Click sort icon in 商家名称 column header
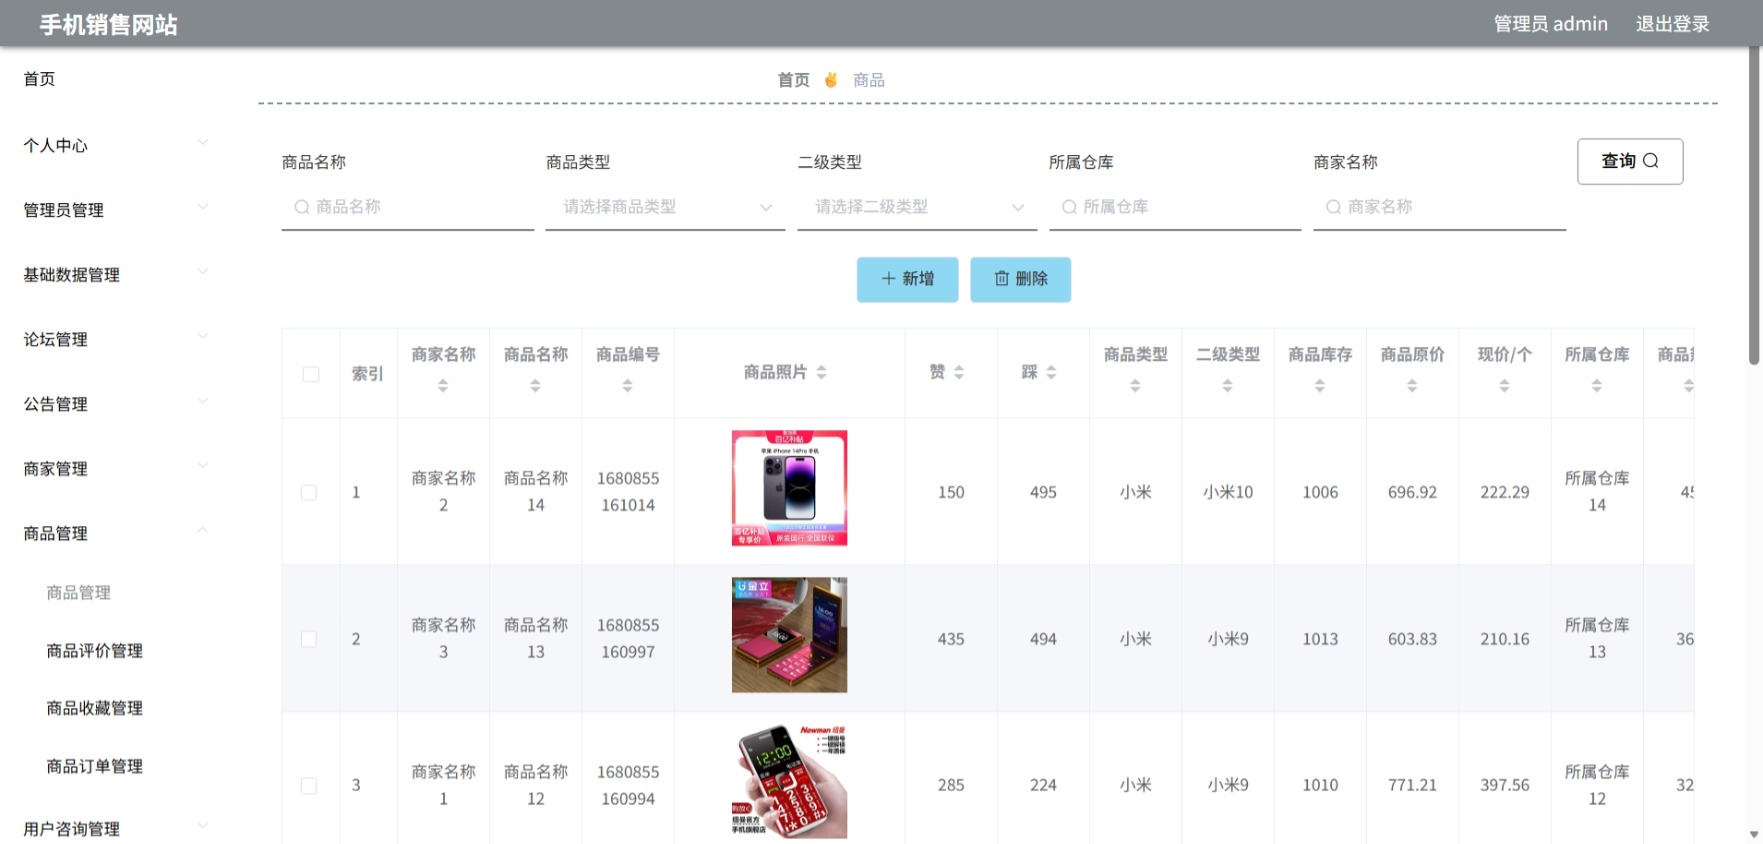The image size is (1763, 844). tap(443, 386)
